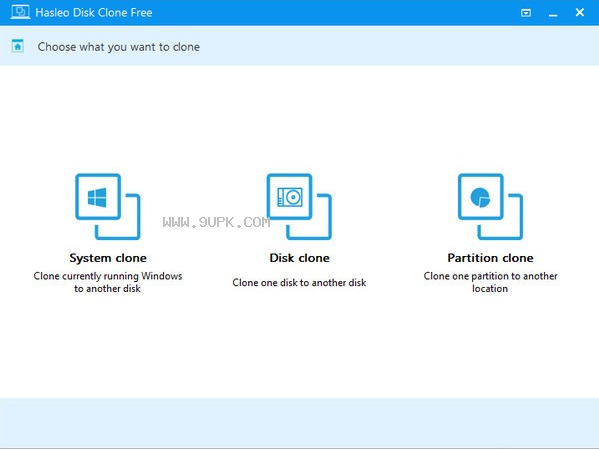Go to the home screen icon
The height and width of the screenshot is (449, 599).
[x=18, y=46]
